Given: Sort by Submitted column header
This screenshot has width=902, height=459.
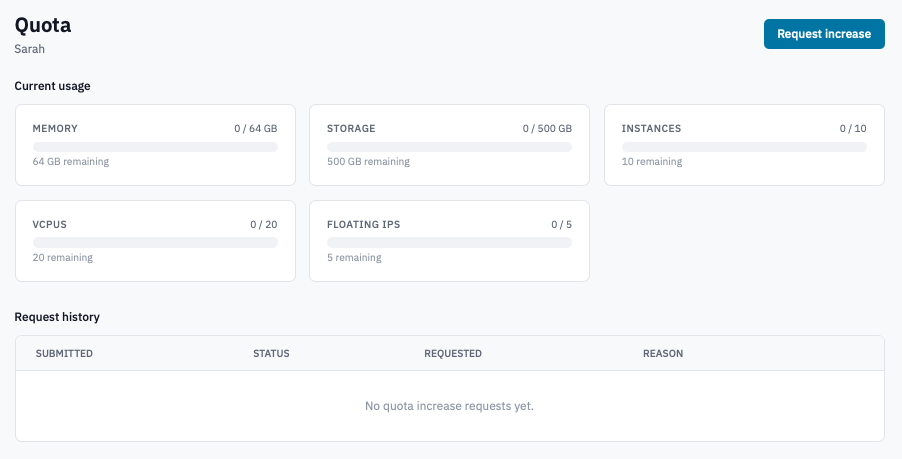Looking at the screenshot, I should coord(64,353).
